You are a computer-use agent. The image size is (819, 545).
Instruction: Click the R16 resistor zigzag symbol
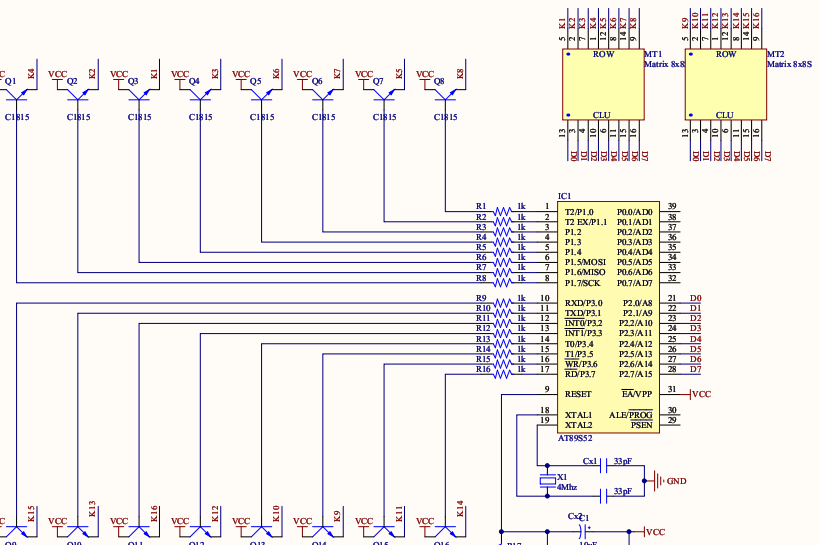pyautogui.click(x=502, y=374)
